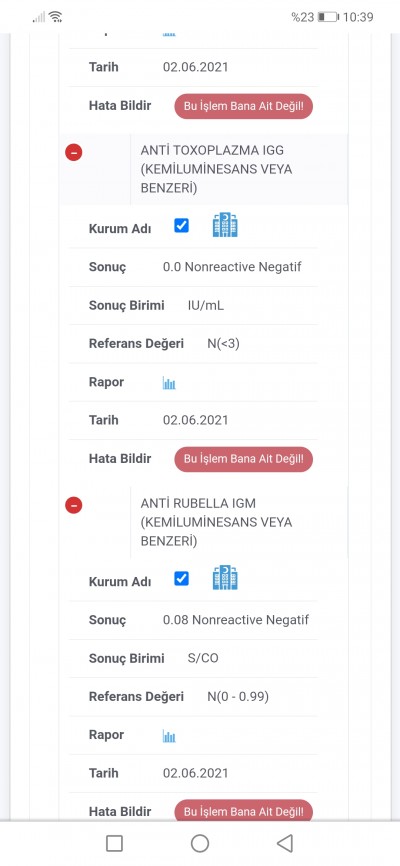Toggle Kurum Adı checkbox under Toxoplazma IGG
400x866 pixels.
(181, 225)
